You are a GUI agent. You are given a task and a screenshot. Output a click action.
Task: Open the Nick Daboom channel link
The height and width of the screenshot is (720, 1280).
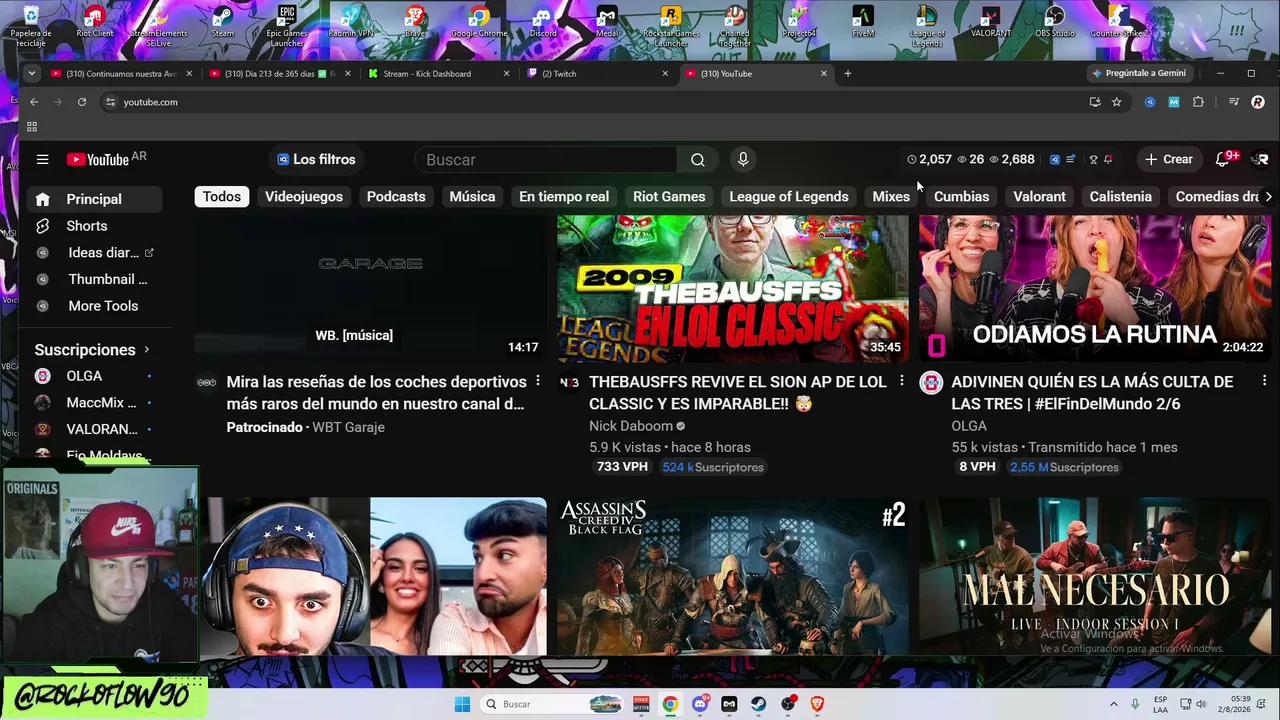click(x=631, y=426)
